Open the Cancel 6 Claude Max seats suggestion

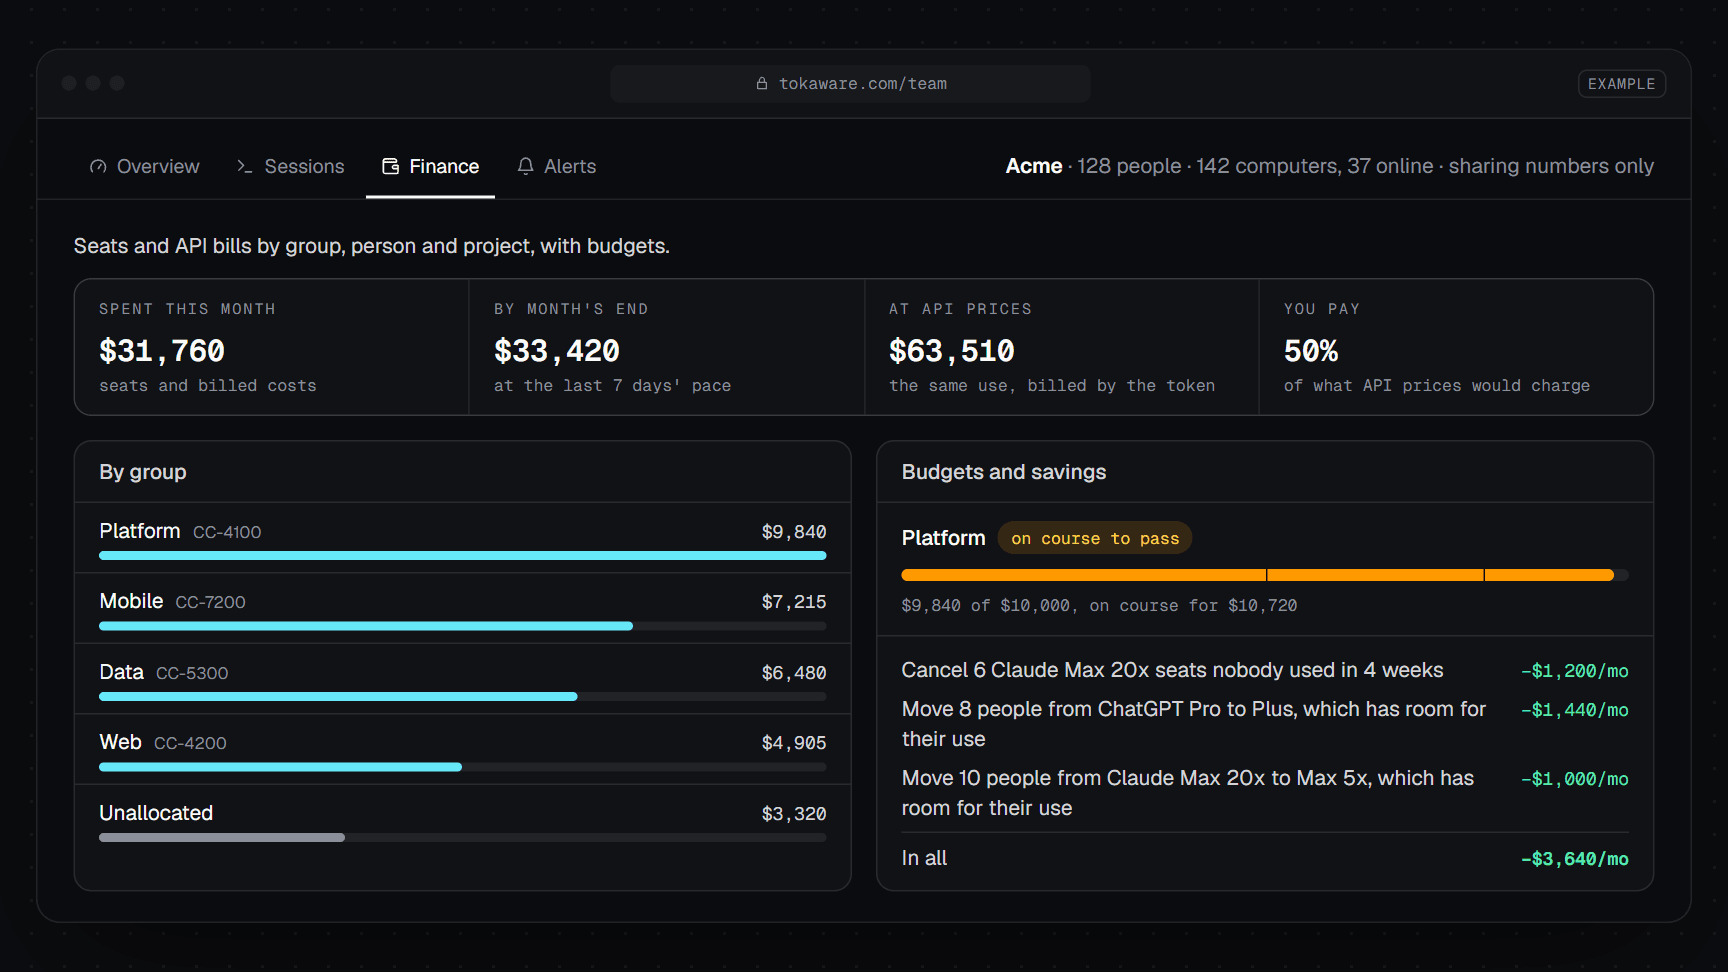pos(1265,670)
